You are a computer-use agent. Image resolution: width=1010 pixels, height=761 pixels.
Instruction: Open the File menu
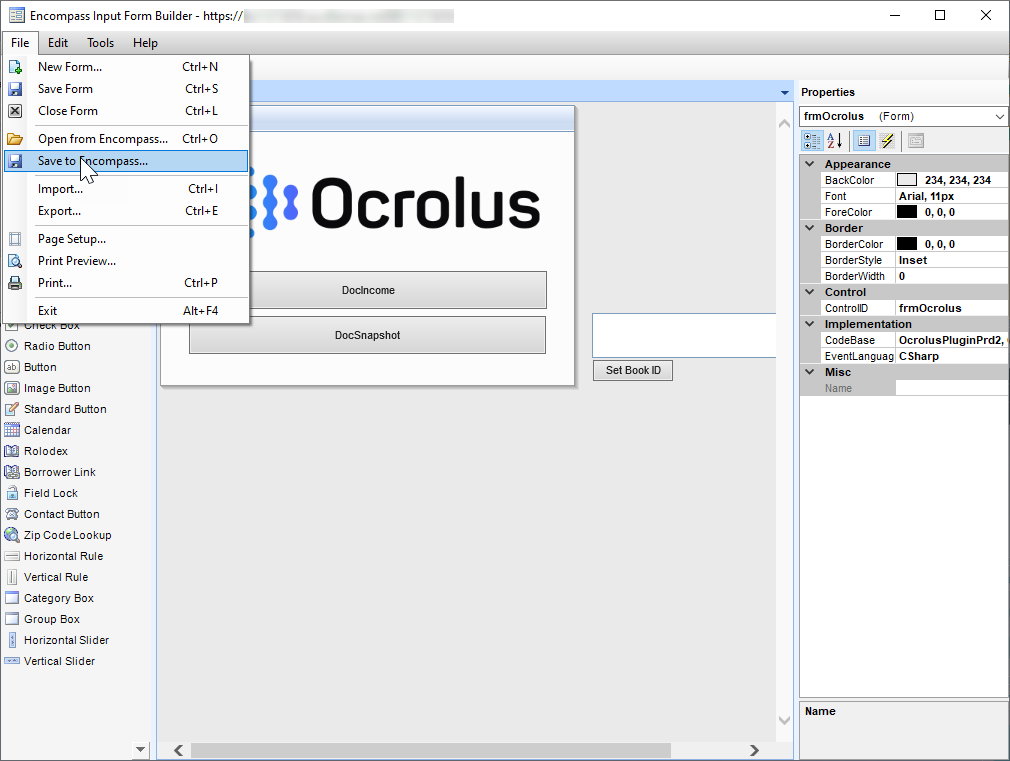click(x=20, y=43)
